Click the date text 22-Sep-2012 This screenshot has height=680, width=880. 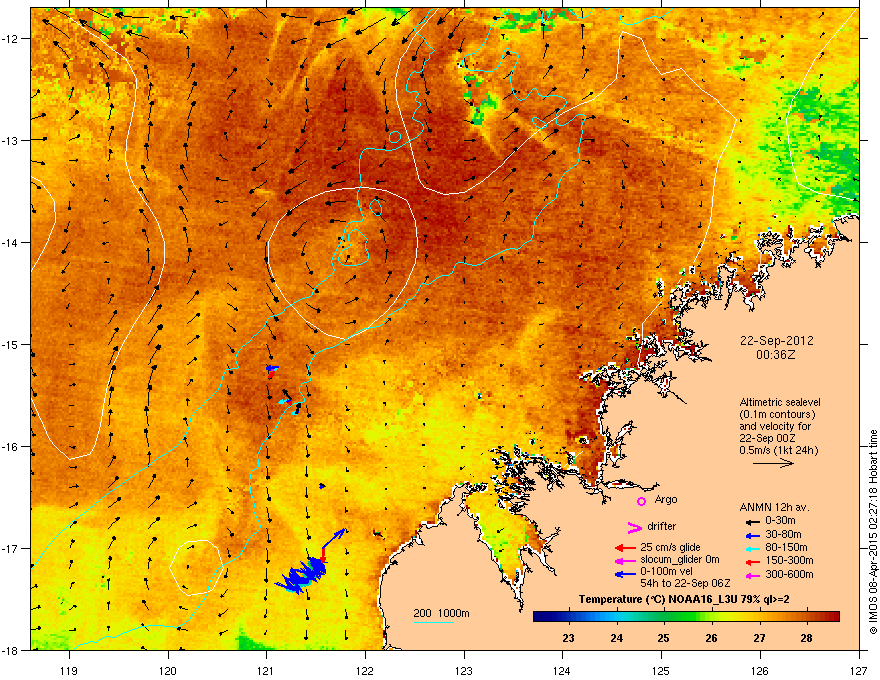click(776, 341)
